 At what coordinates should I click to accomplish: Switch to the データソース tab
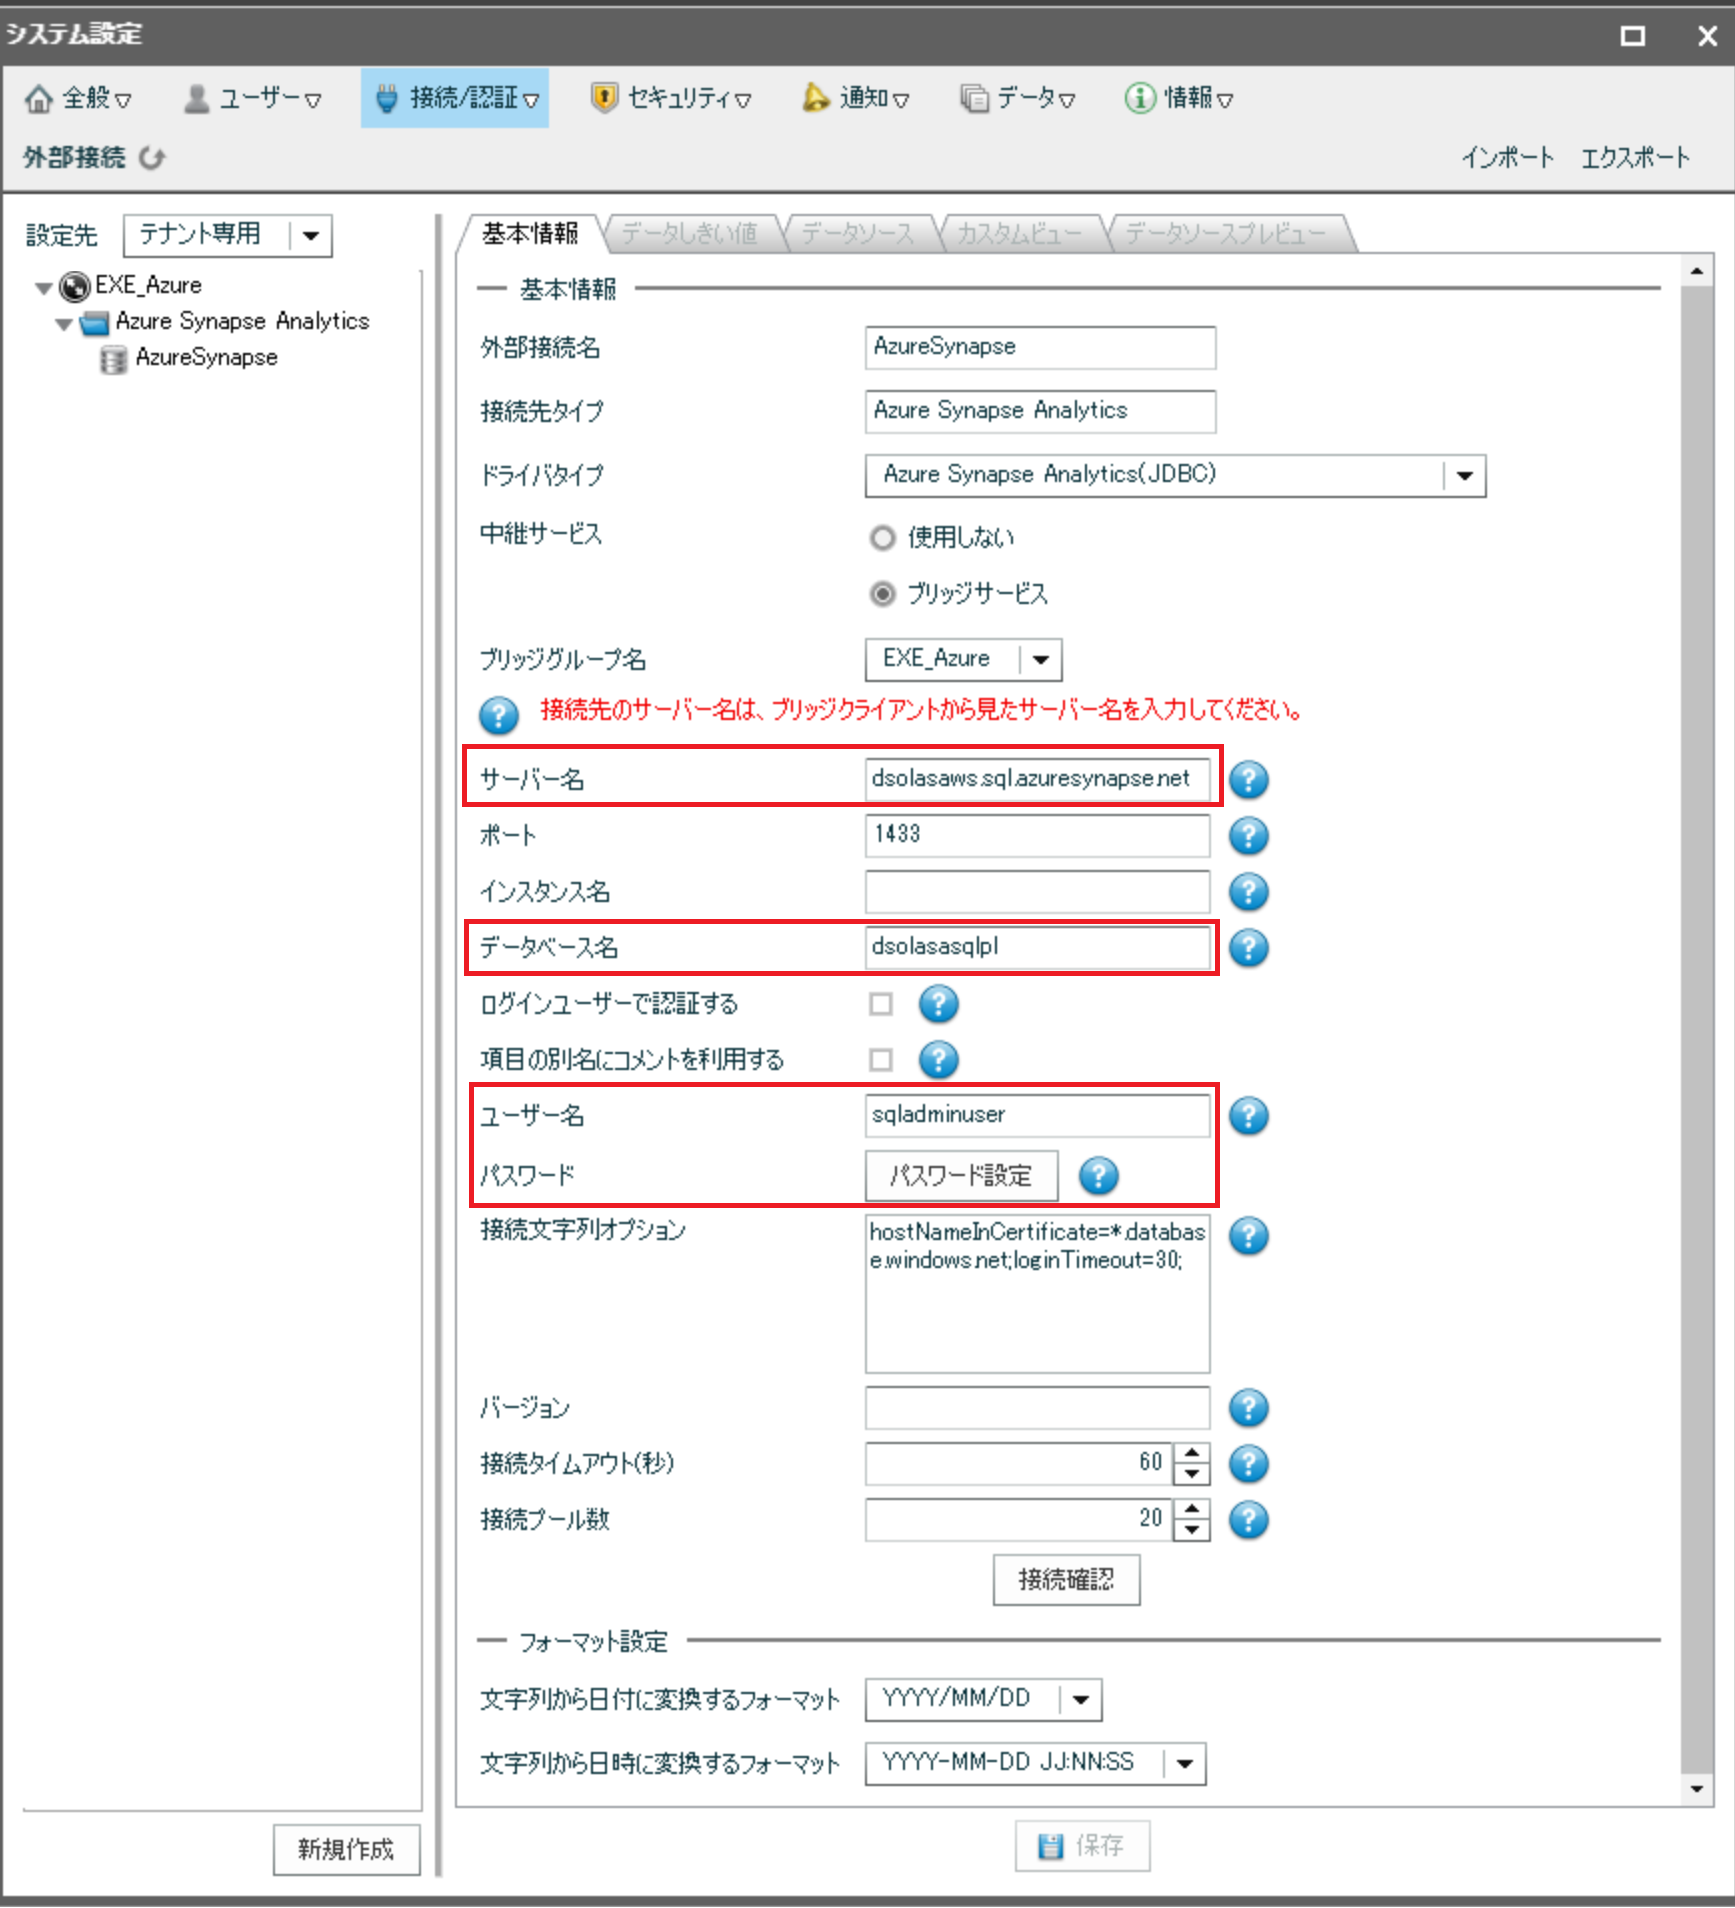tap(858, 234)
